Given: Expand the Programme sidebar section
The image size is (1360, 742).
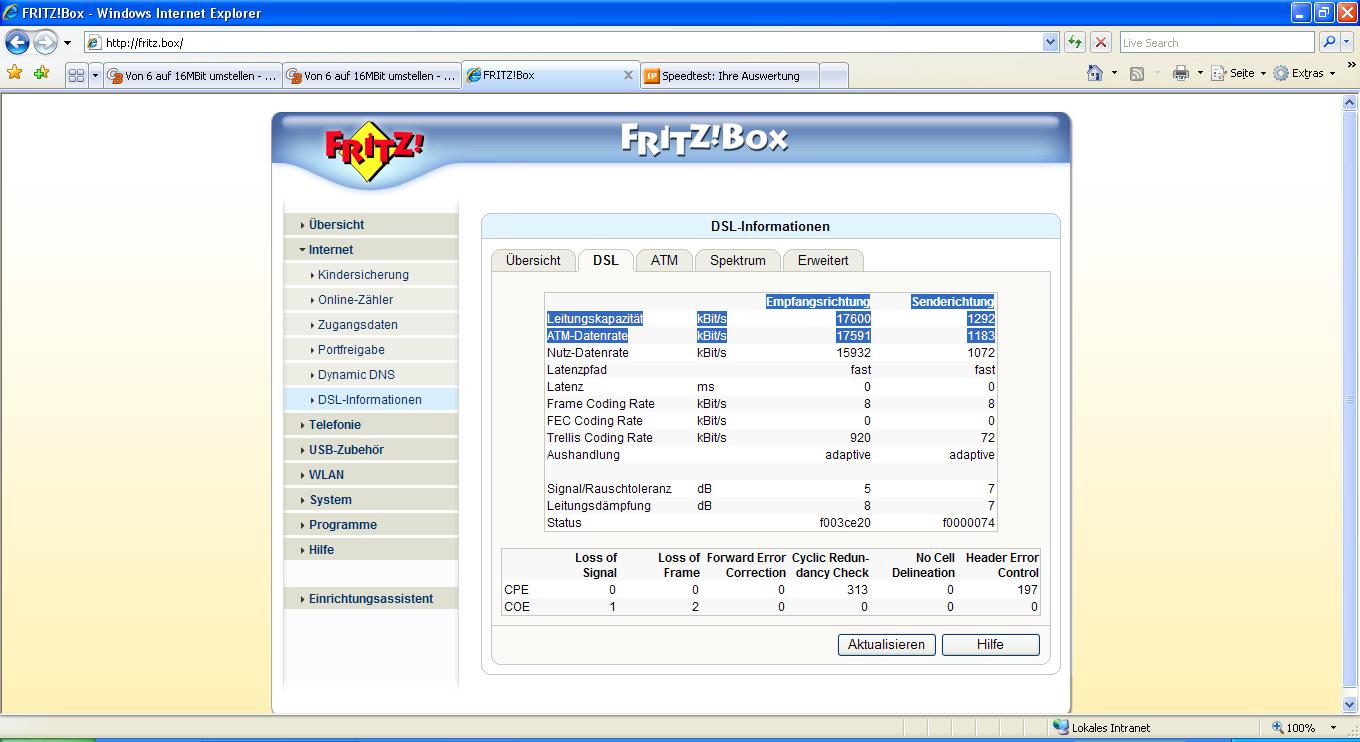Looking at the screenshot, I should click(x=370, y=525).
